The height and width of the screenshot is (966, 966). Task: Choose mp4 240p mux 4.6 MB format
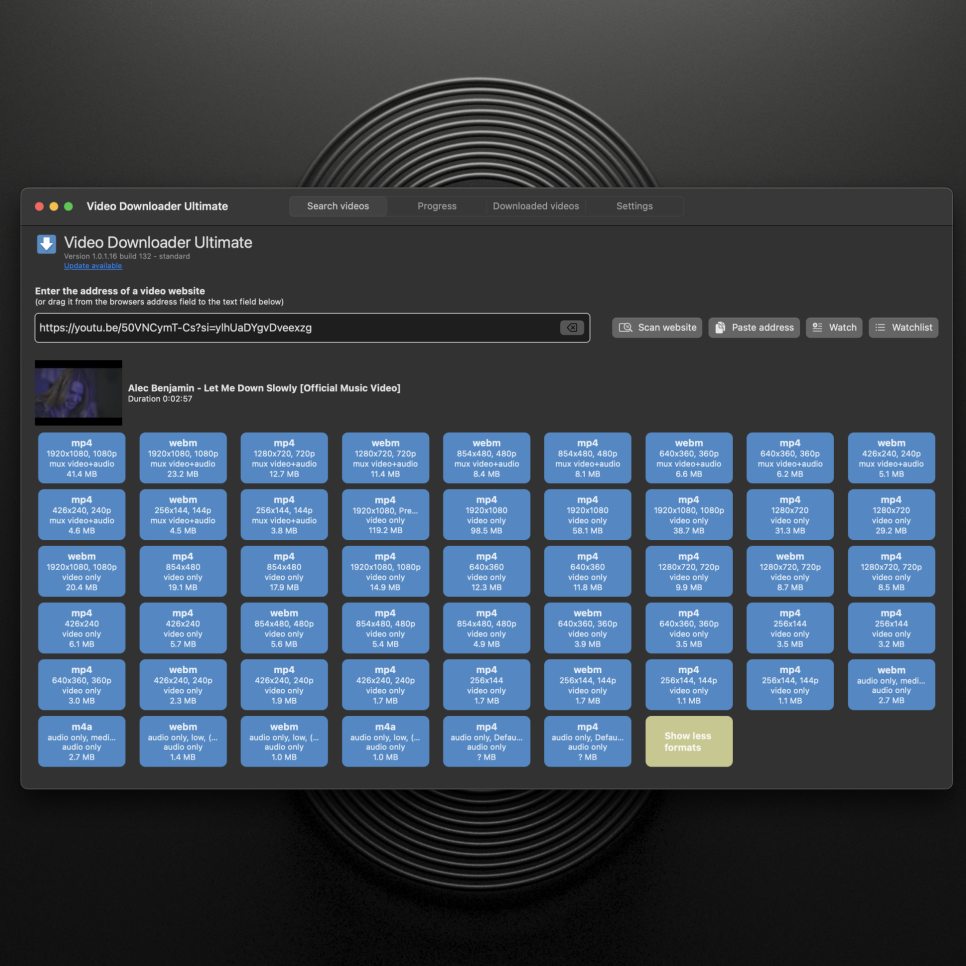pos(82,514)
